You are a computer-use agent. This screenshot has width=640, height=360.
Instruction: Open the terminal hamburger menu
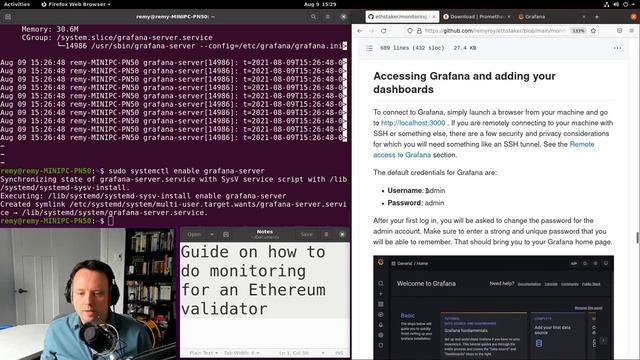tap(327, 17)
